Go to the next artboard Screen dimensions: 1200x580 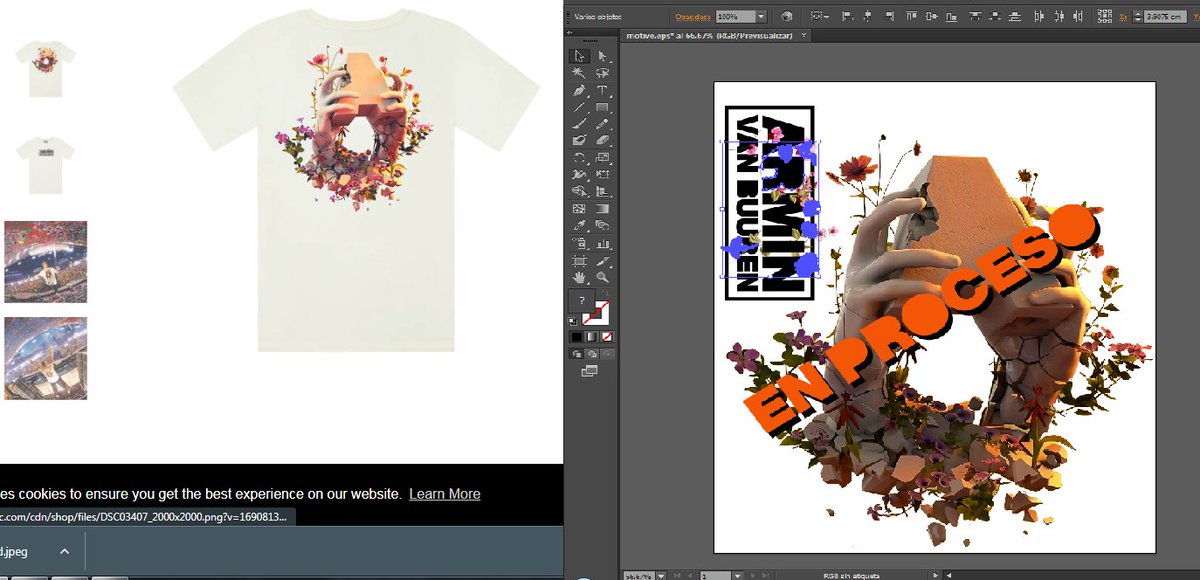click(752, 576)
